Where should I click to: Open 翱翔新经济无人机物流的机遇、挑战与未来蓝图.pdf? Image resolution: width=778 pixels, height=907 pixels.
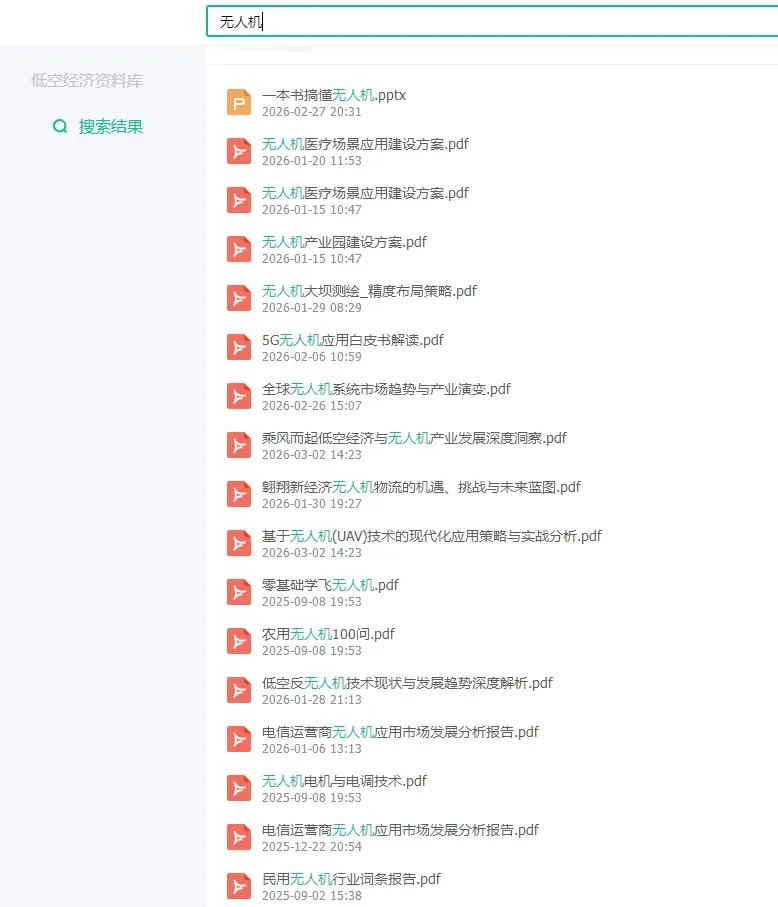(x=421, y=487)
